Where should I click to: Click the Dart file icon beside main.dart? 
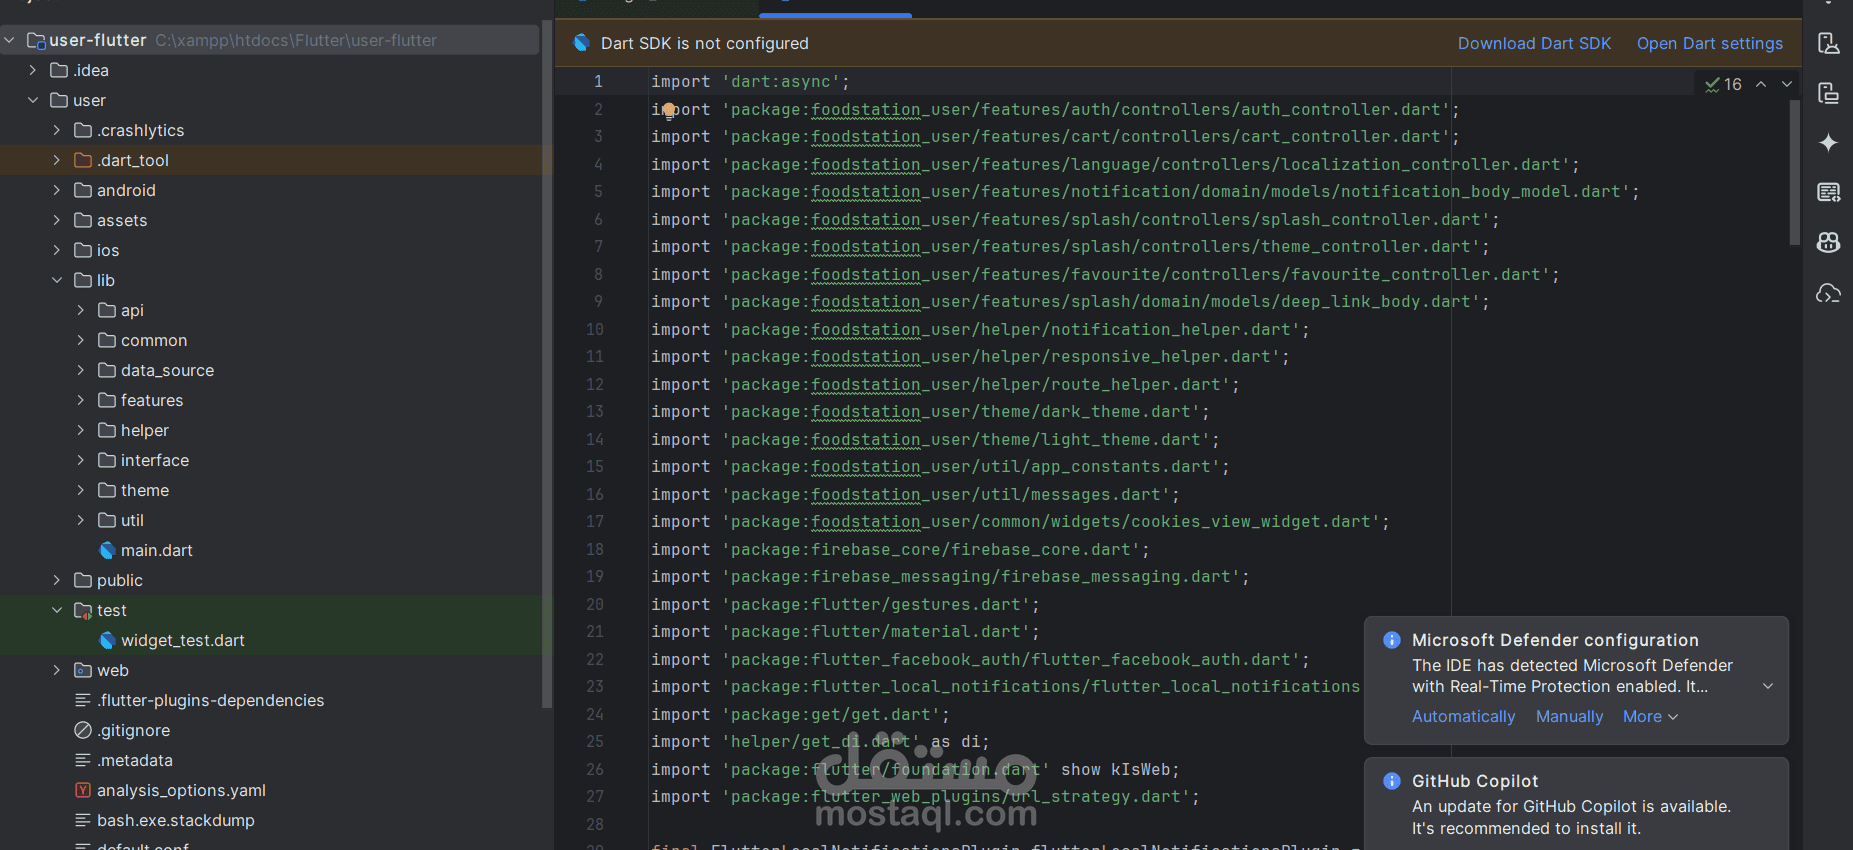coord(107,550)
